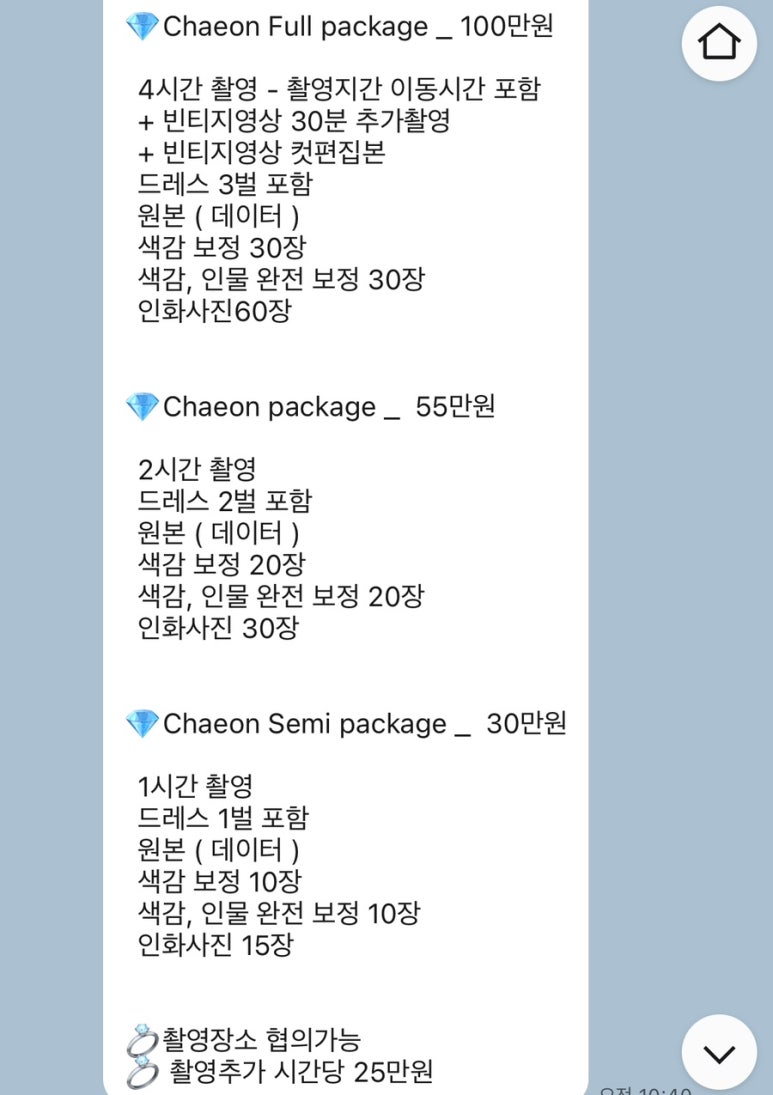Tap the 드레스 3벌 포함 line
Screen dimensions: 773x1095
[x=226, y=184]
